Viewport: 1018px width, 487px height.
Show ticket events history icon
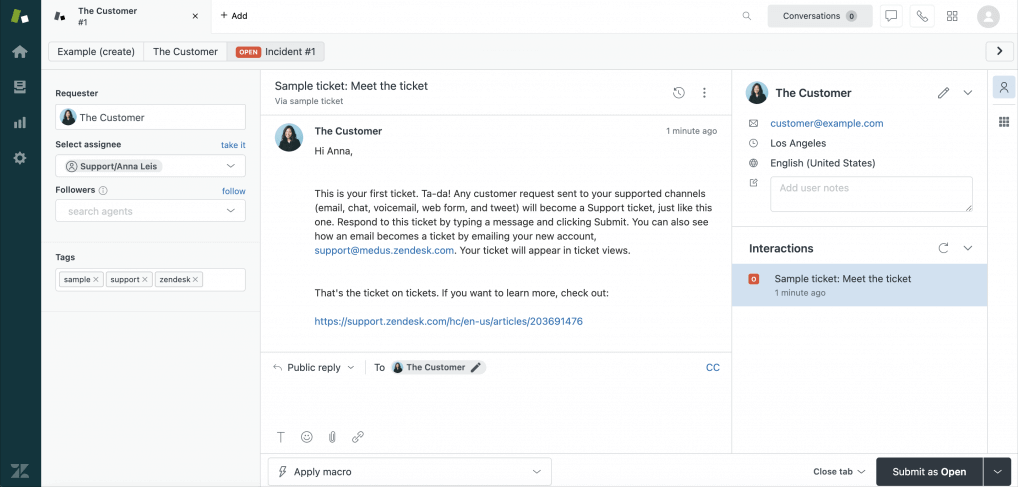pos(679,93)
